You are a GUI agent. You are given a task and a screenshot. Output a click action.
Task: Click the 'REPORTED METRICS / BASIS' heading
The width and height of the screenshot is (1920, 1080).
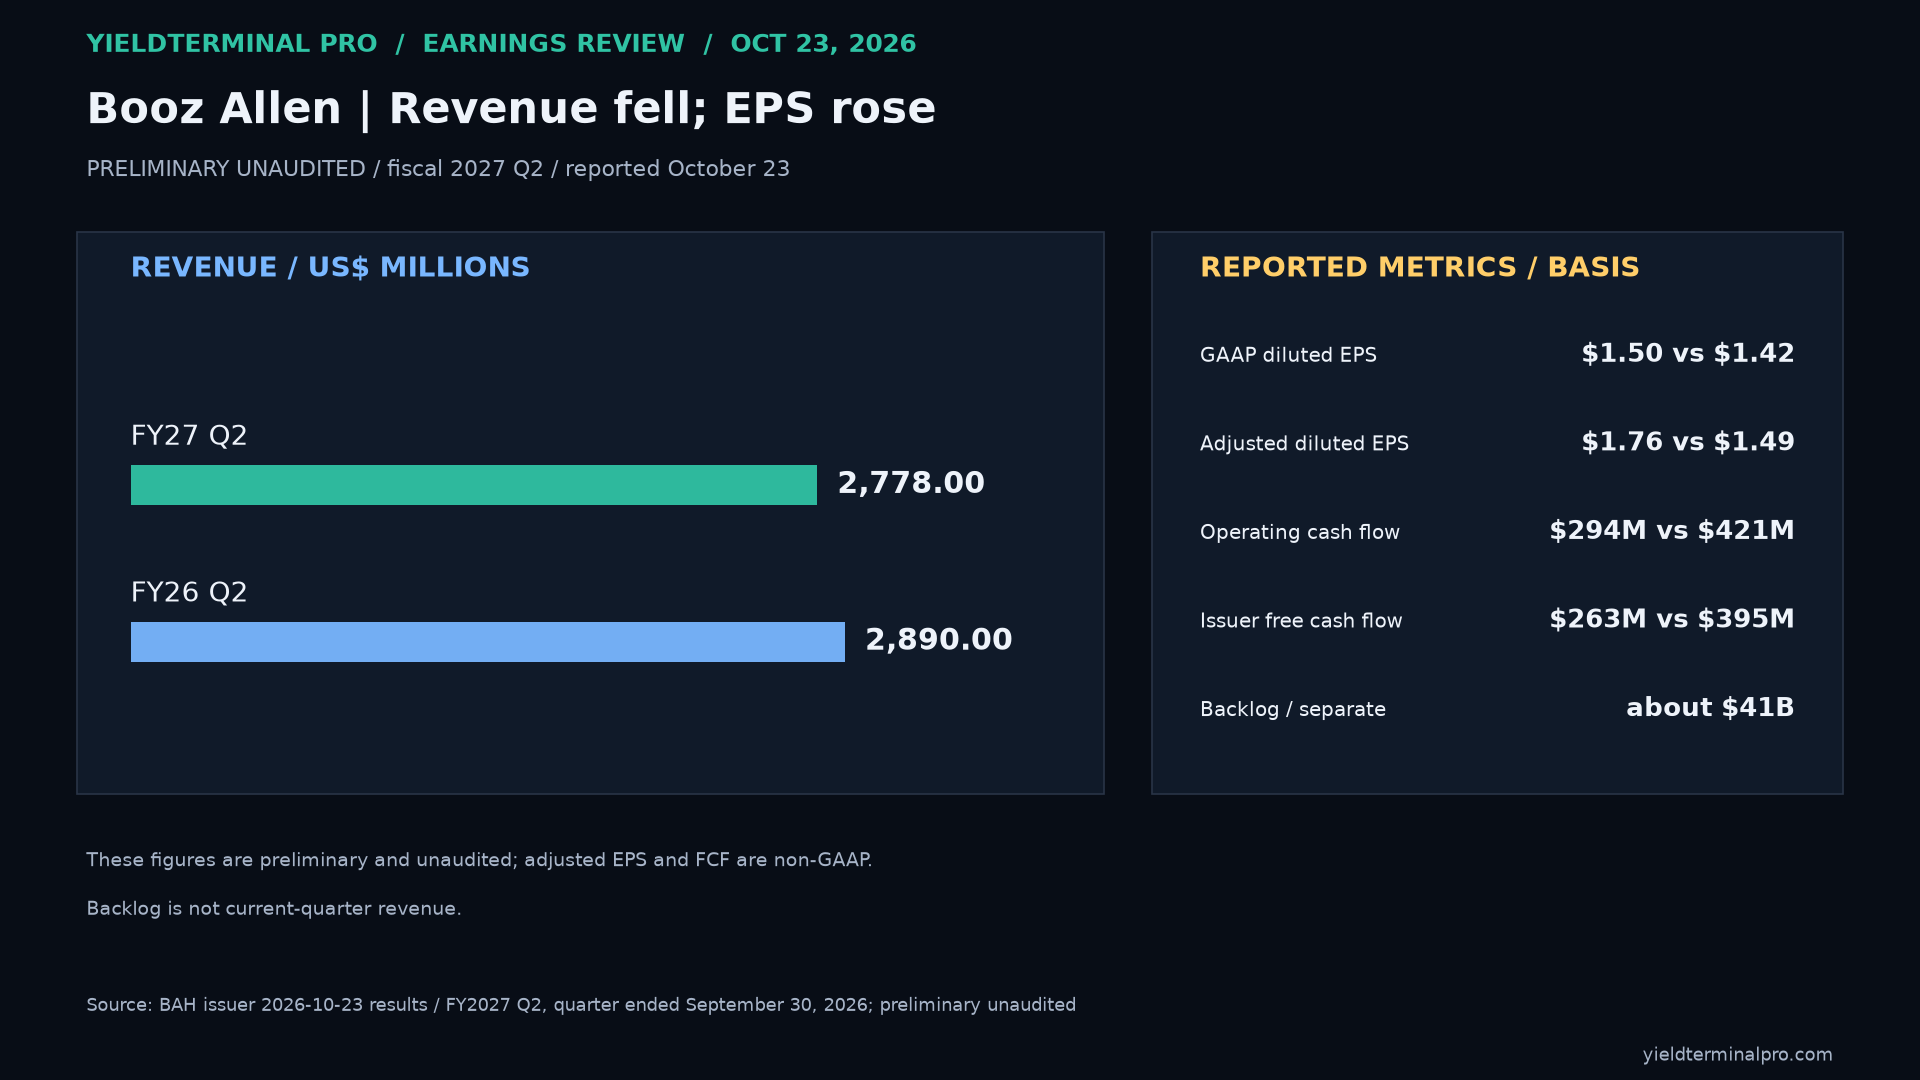pos(1420,268)
